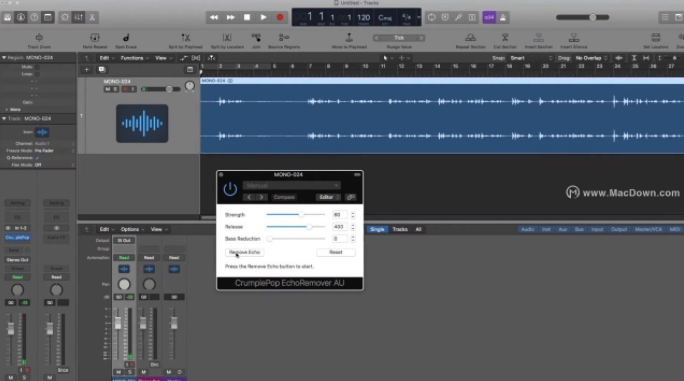This screenshot has width=684, height=381.
Task: Enable the Tuner button in control bar
Action: coord(458,17)
